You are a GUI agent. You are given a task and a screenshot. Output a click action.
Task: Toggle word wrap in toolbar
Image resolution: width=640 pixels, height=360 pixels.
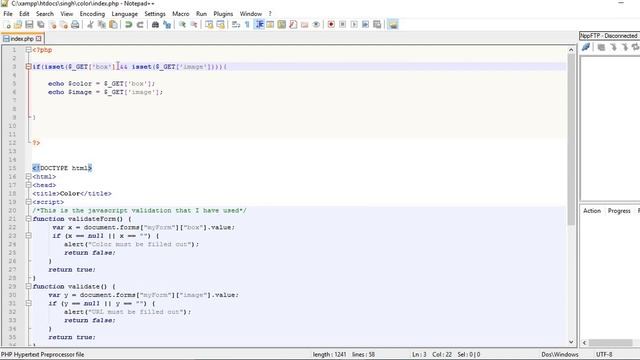236,24
